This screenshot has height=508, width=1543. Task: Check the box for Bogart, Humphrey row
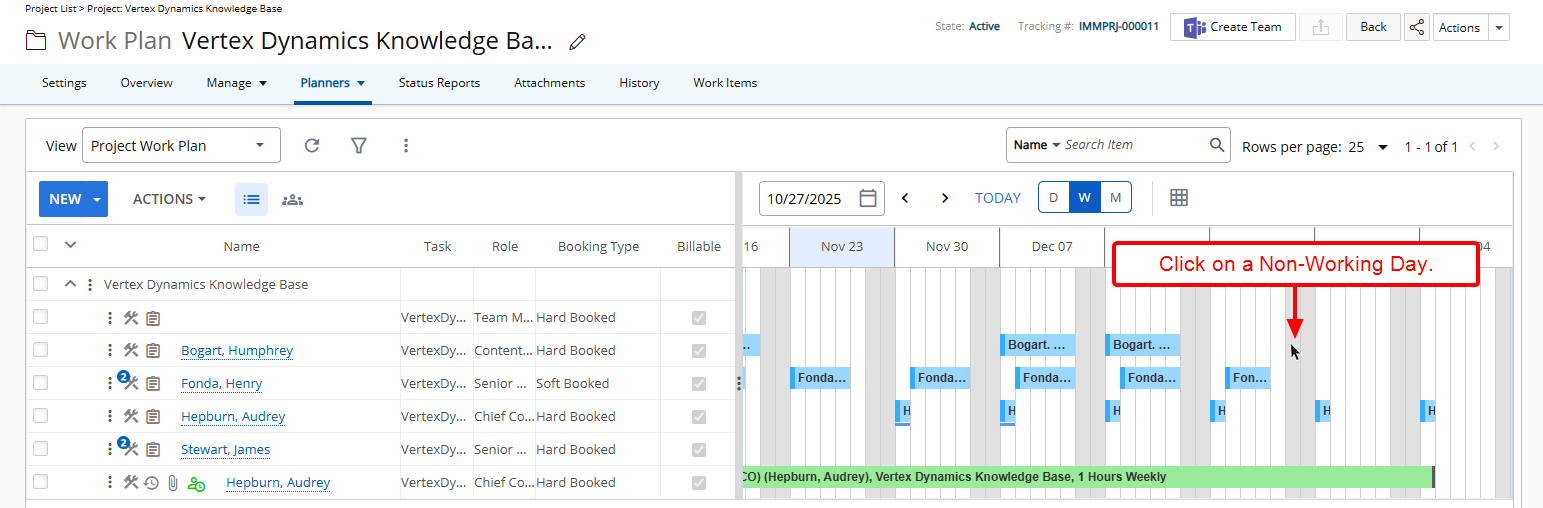(40, 350)
